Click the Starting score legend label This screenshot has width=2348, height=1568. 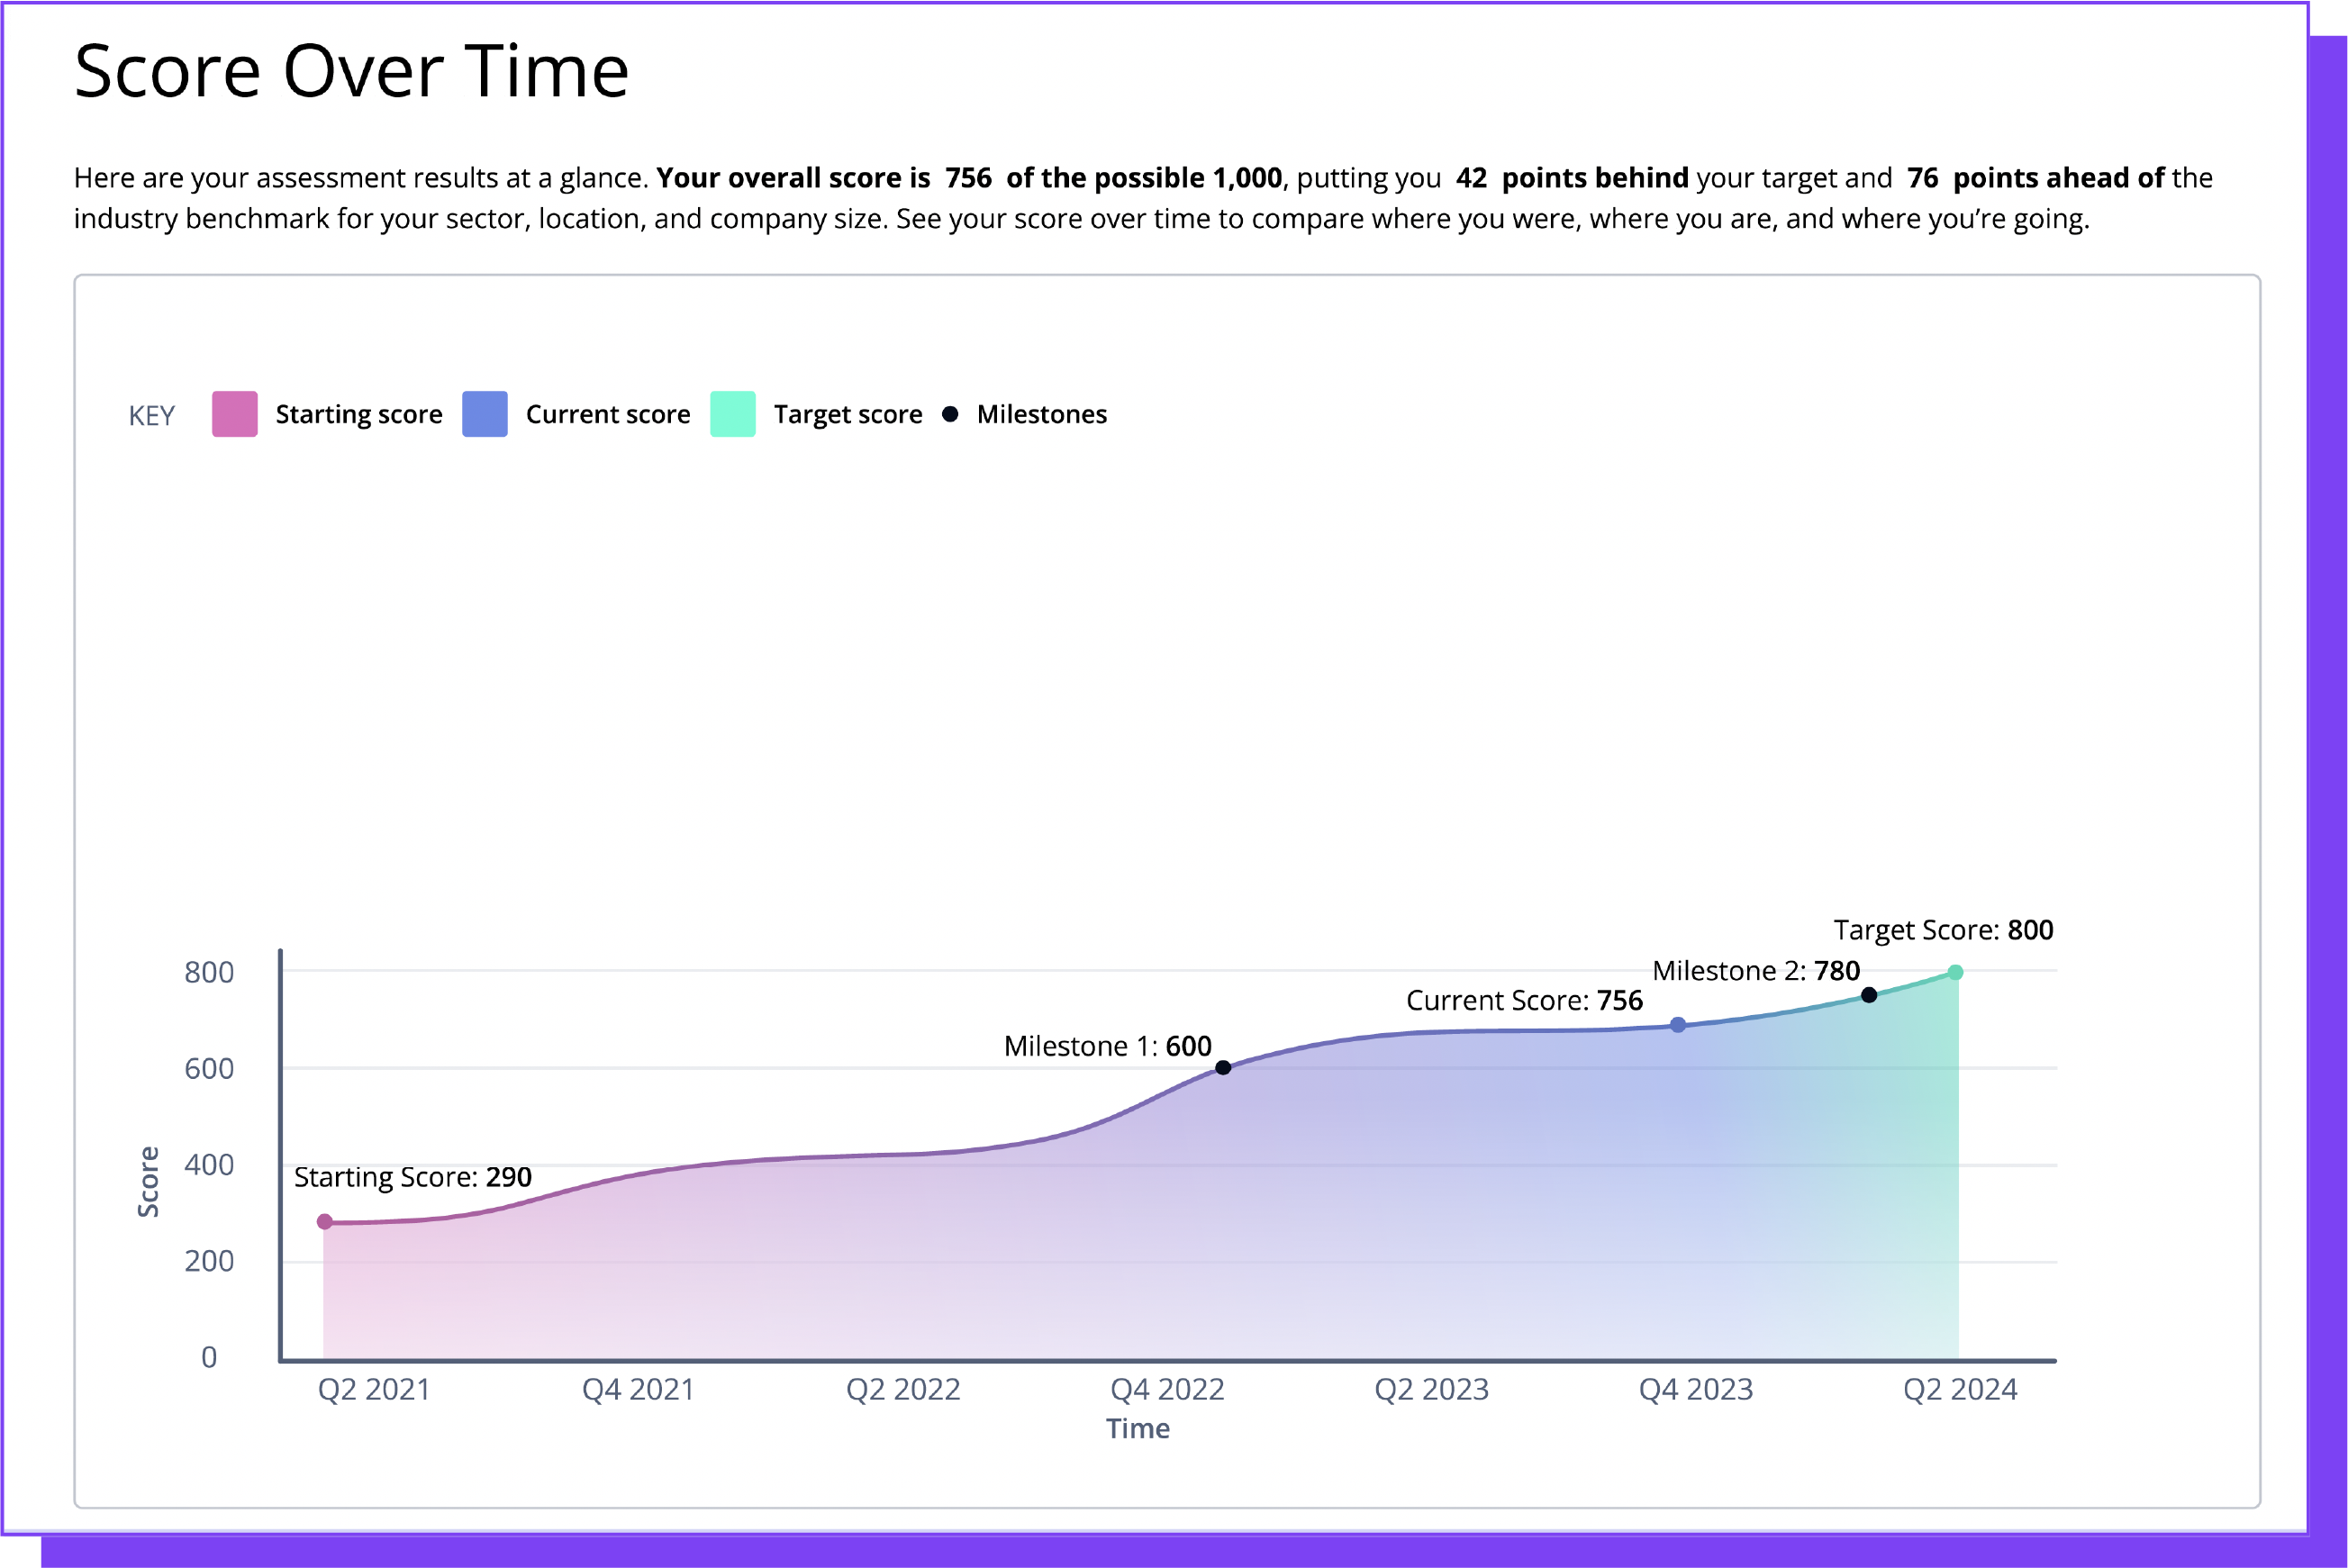pos(359,414)
